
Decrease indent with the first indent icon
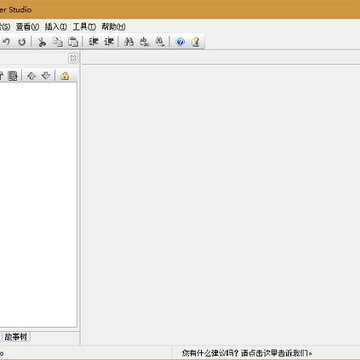(93, 42)
